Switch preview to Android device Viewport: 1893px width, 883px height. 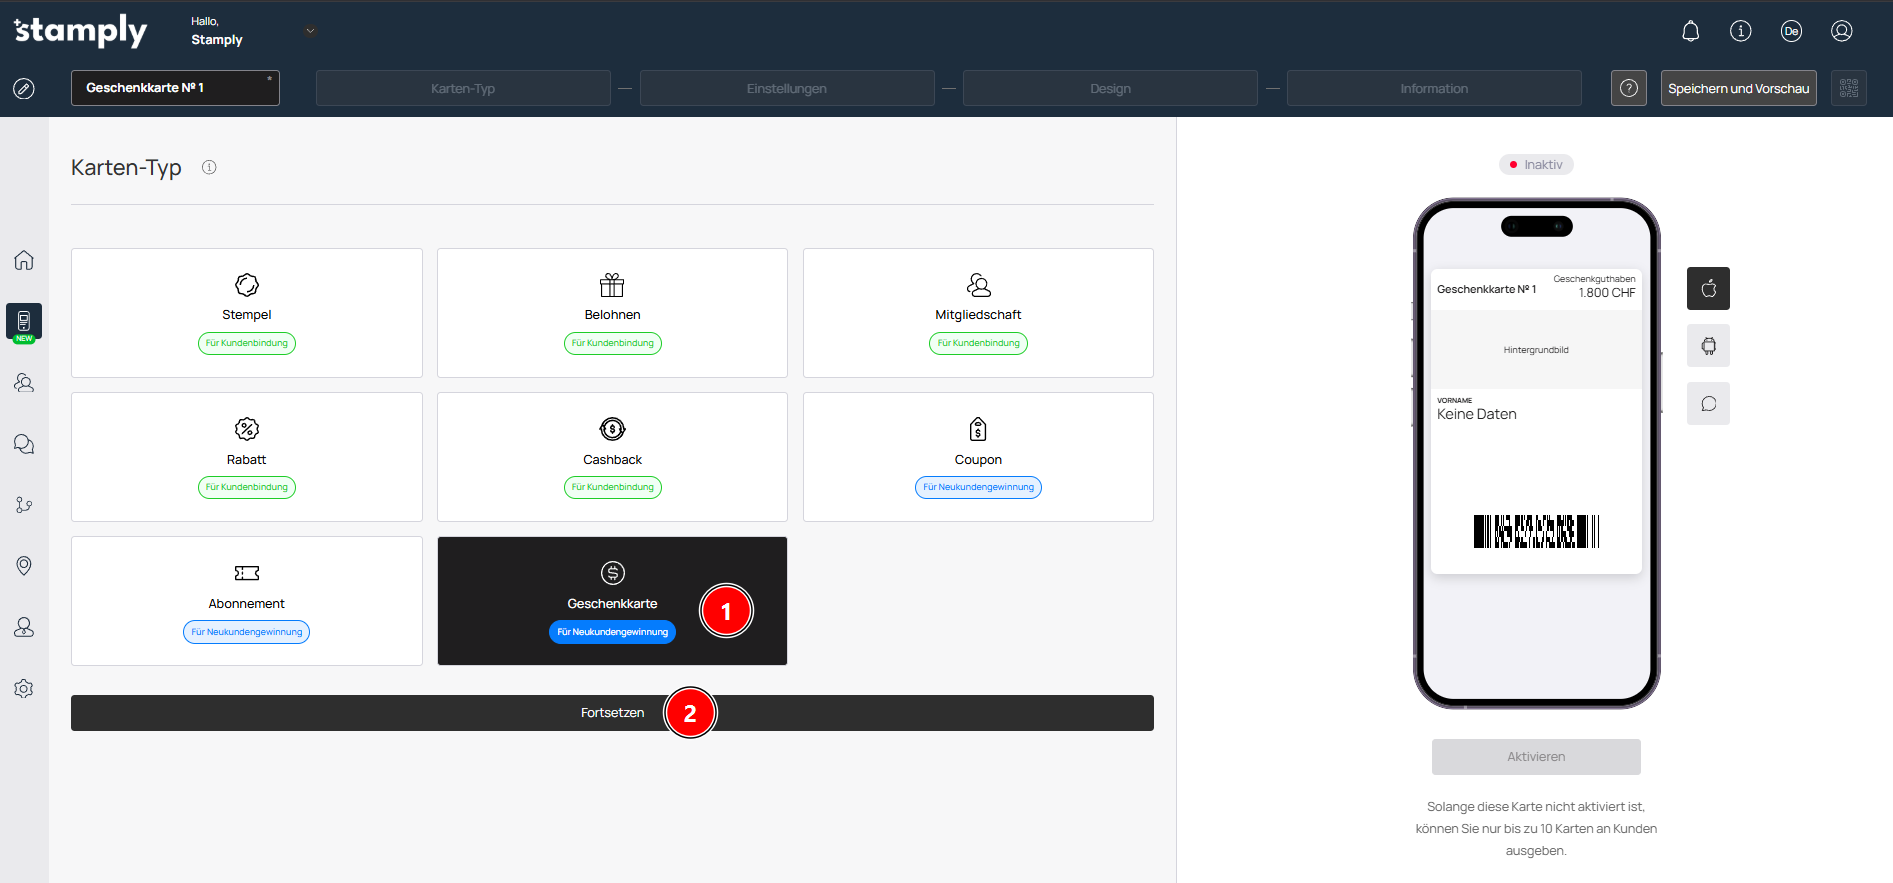click(1708, 346)
